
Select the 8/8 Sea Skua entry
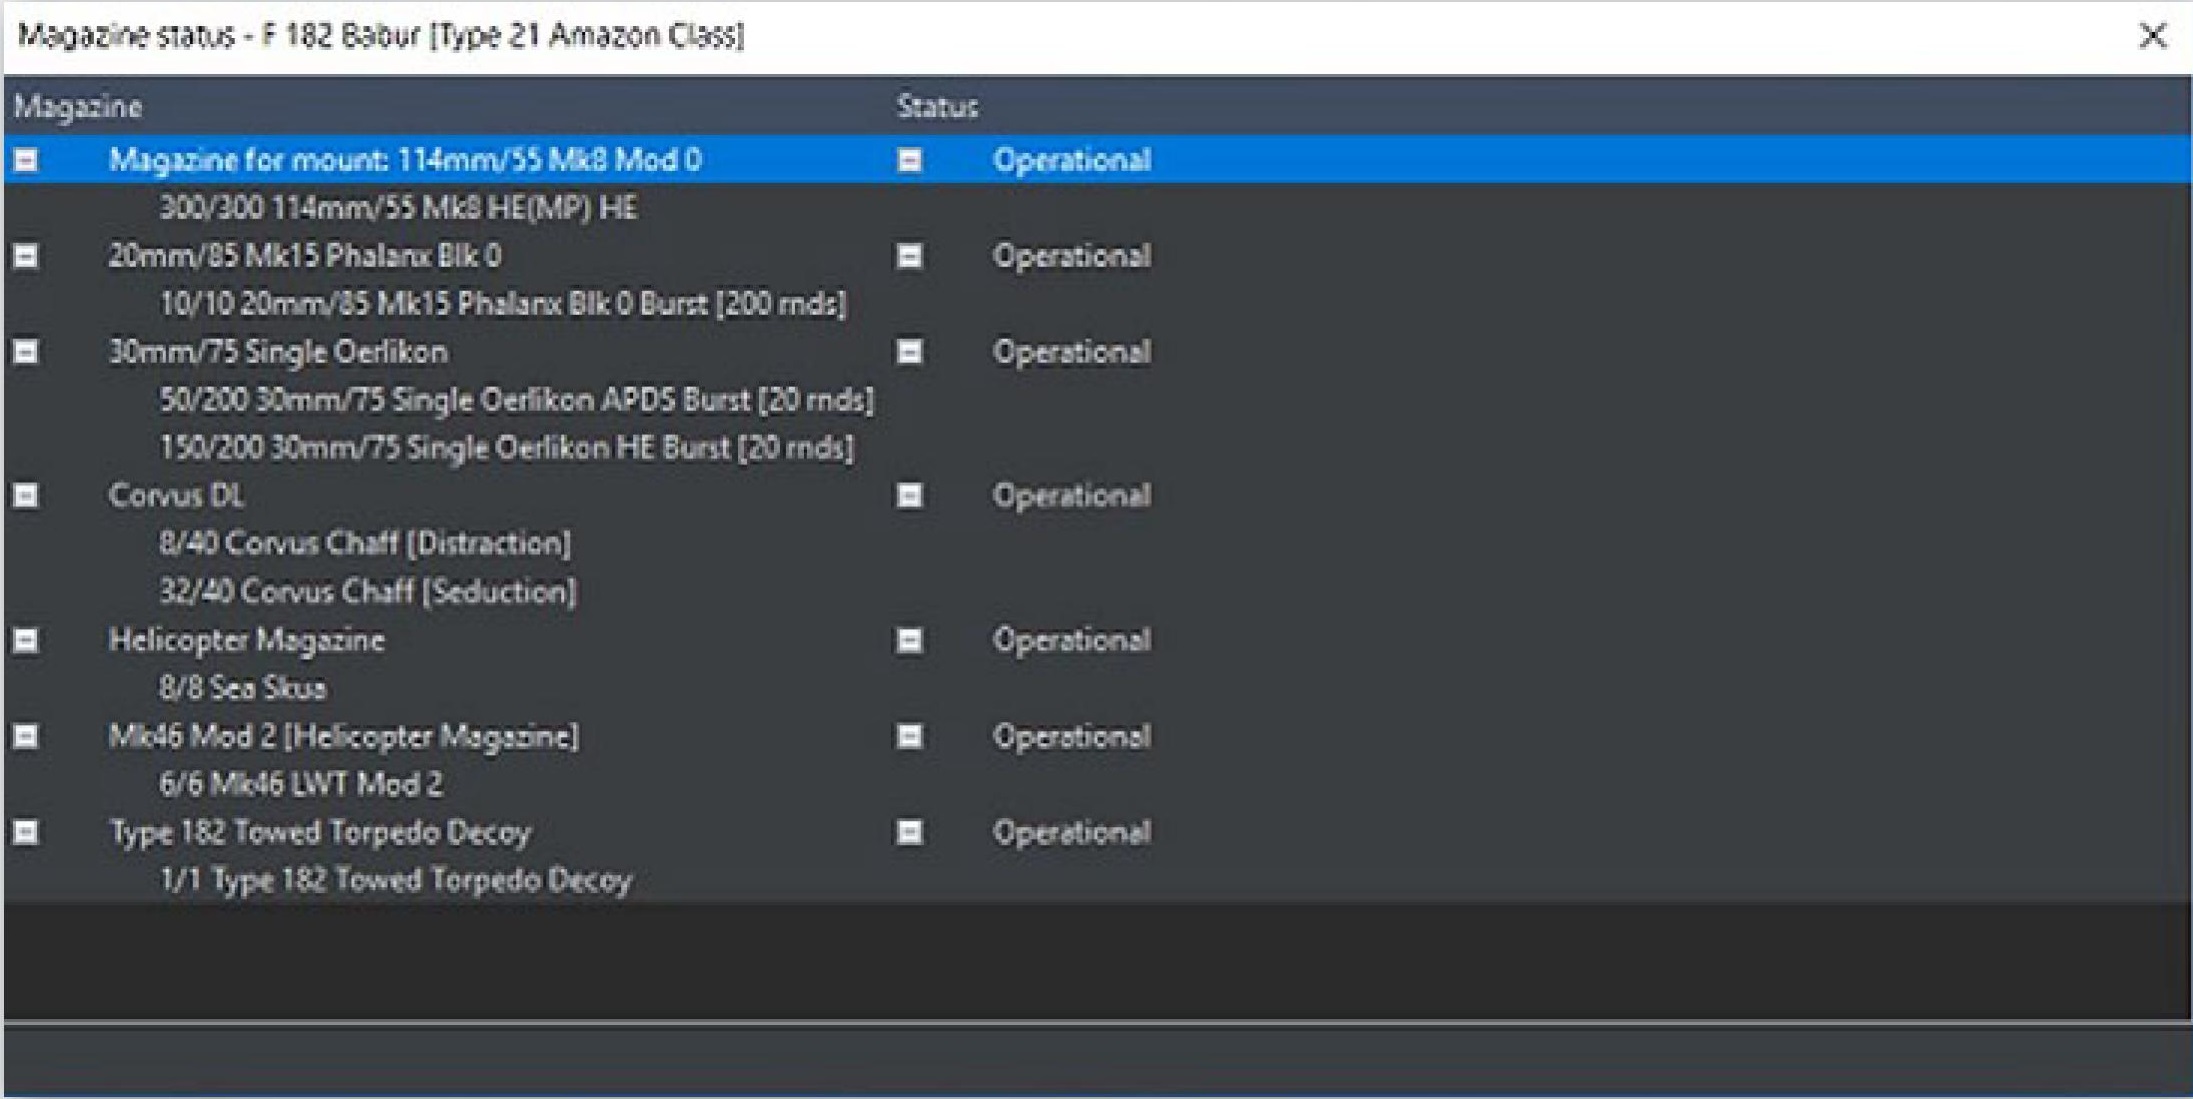point(243,688)
